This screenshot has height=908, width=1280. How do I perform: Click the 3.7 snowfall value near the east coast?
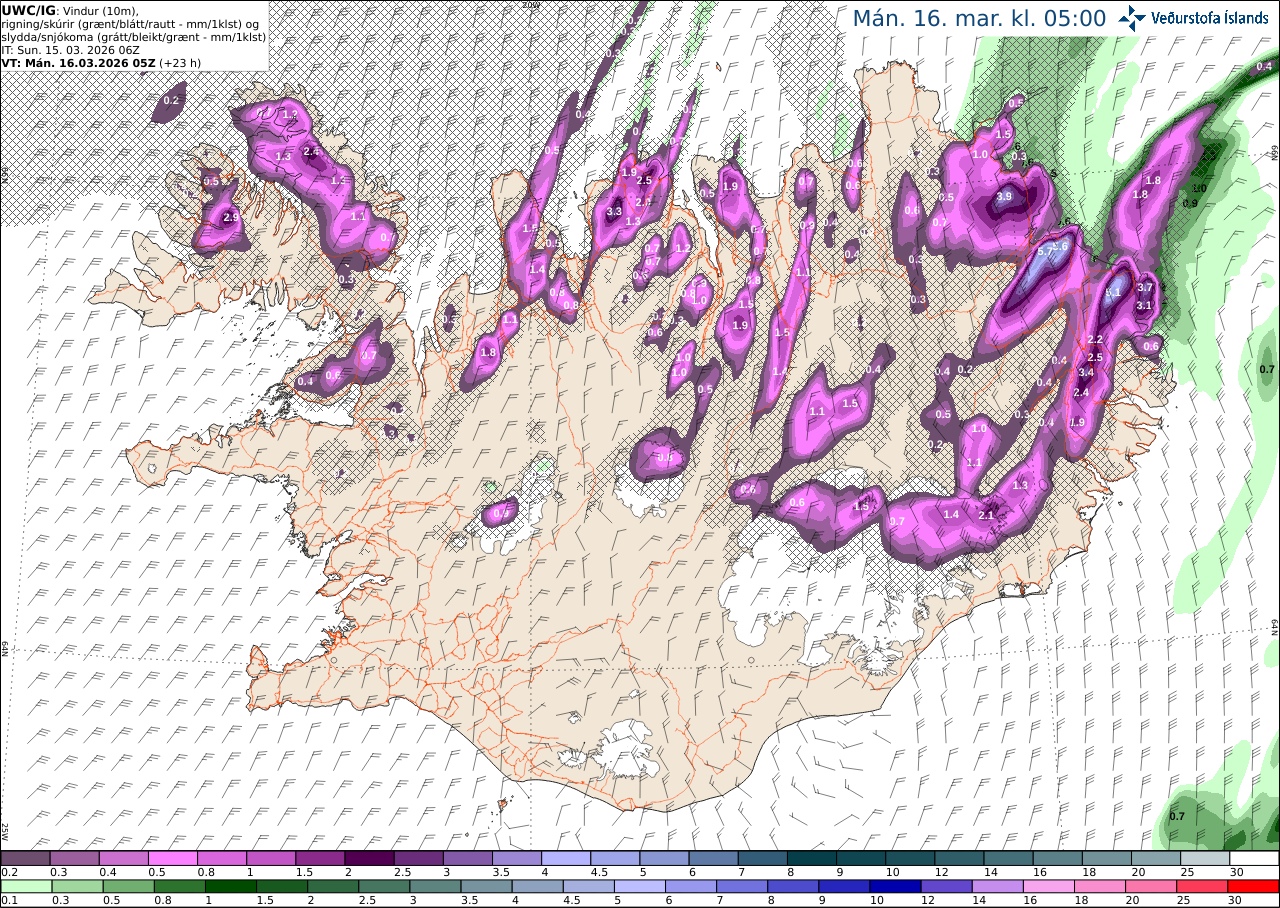point(1145,287)
